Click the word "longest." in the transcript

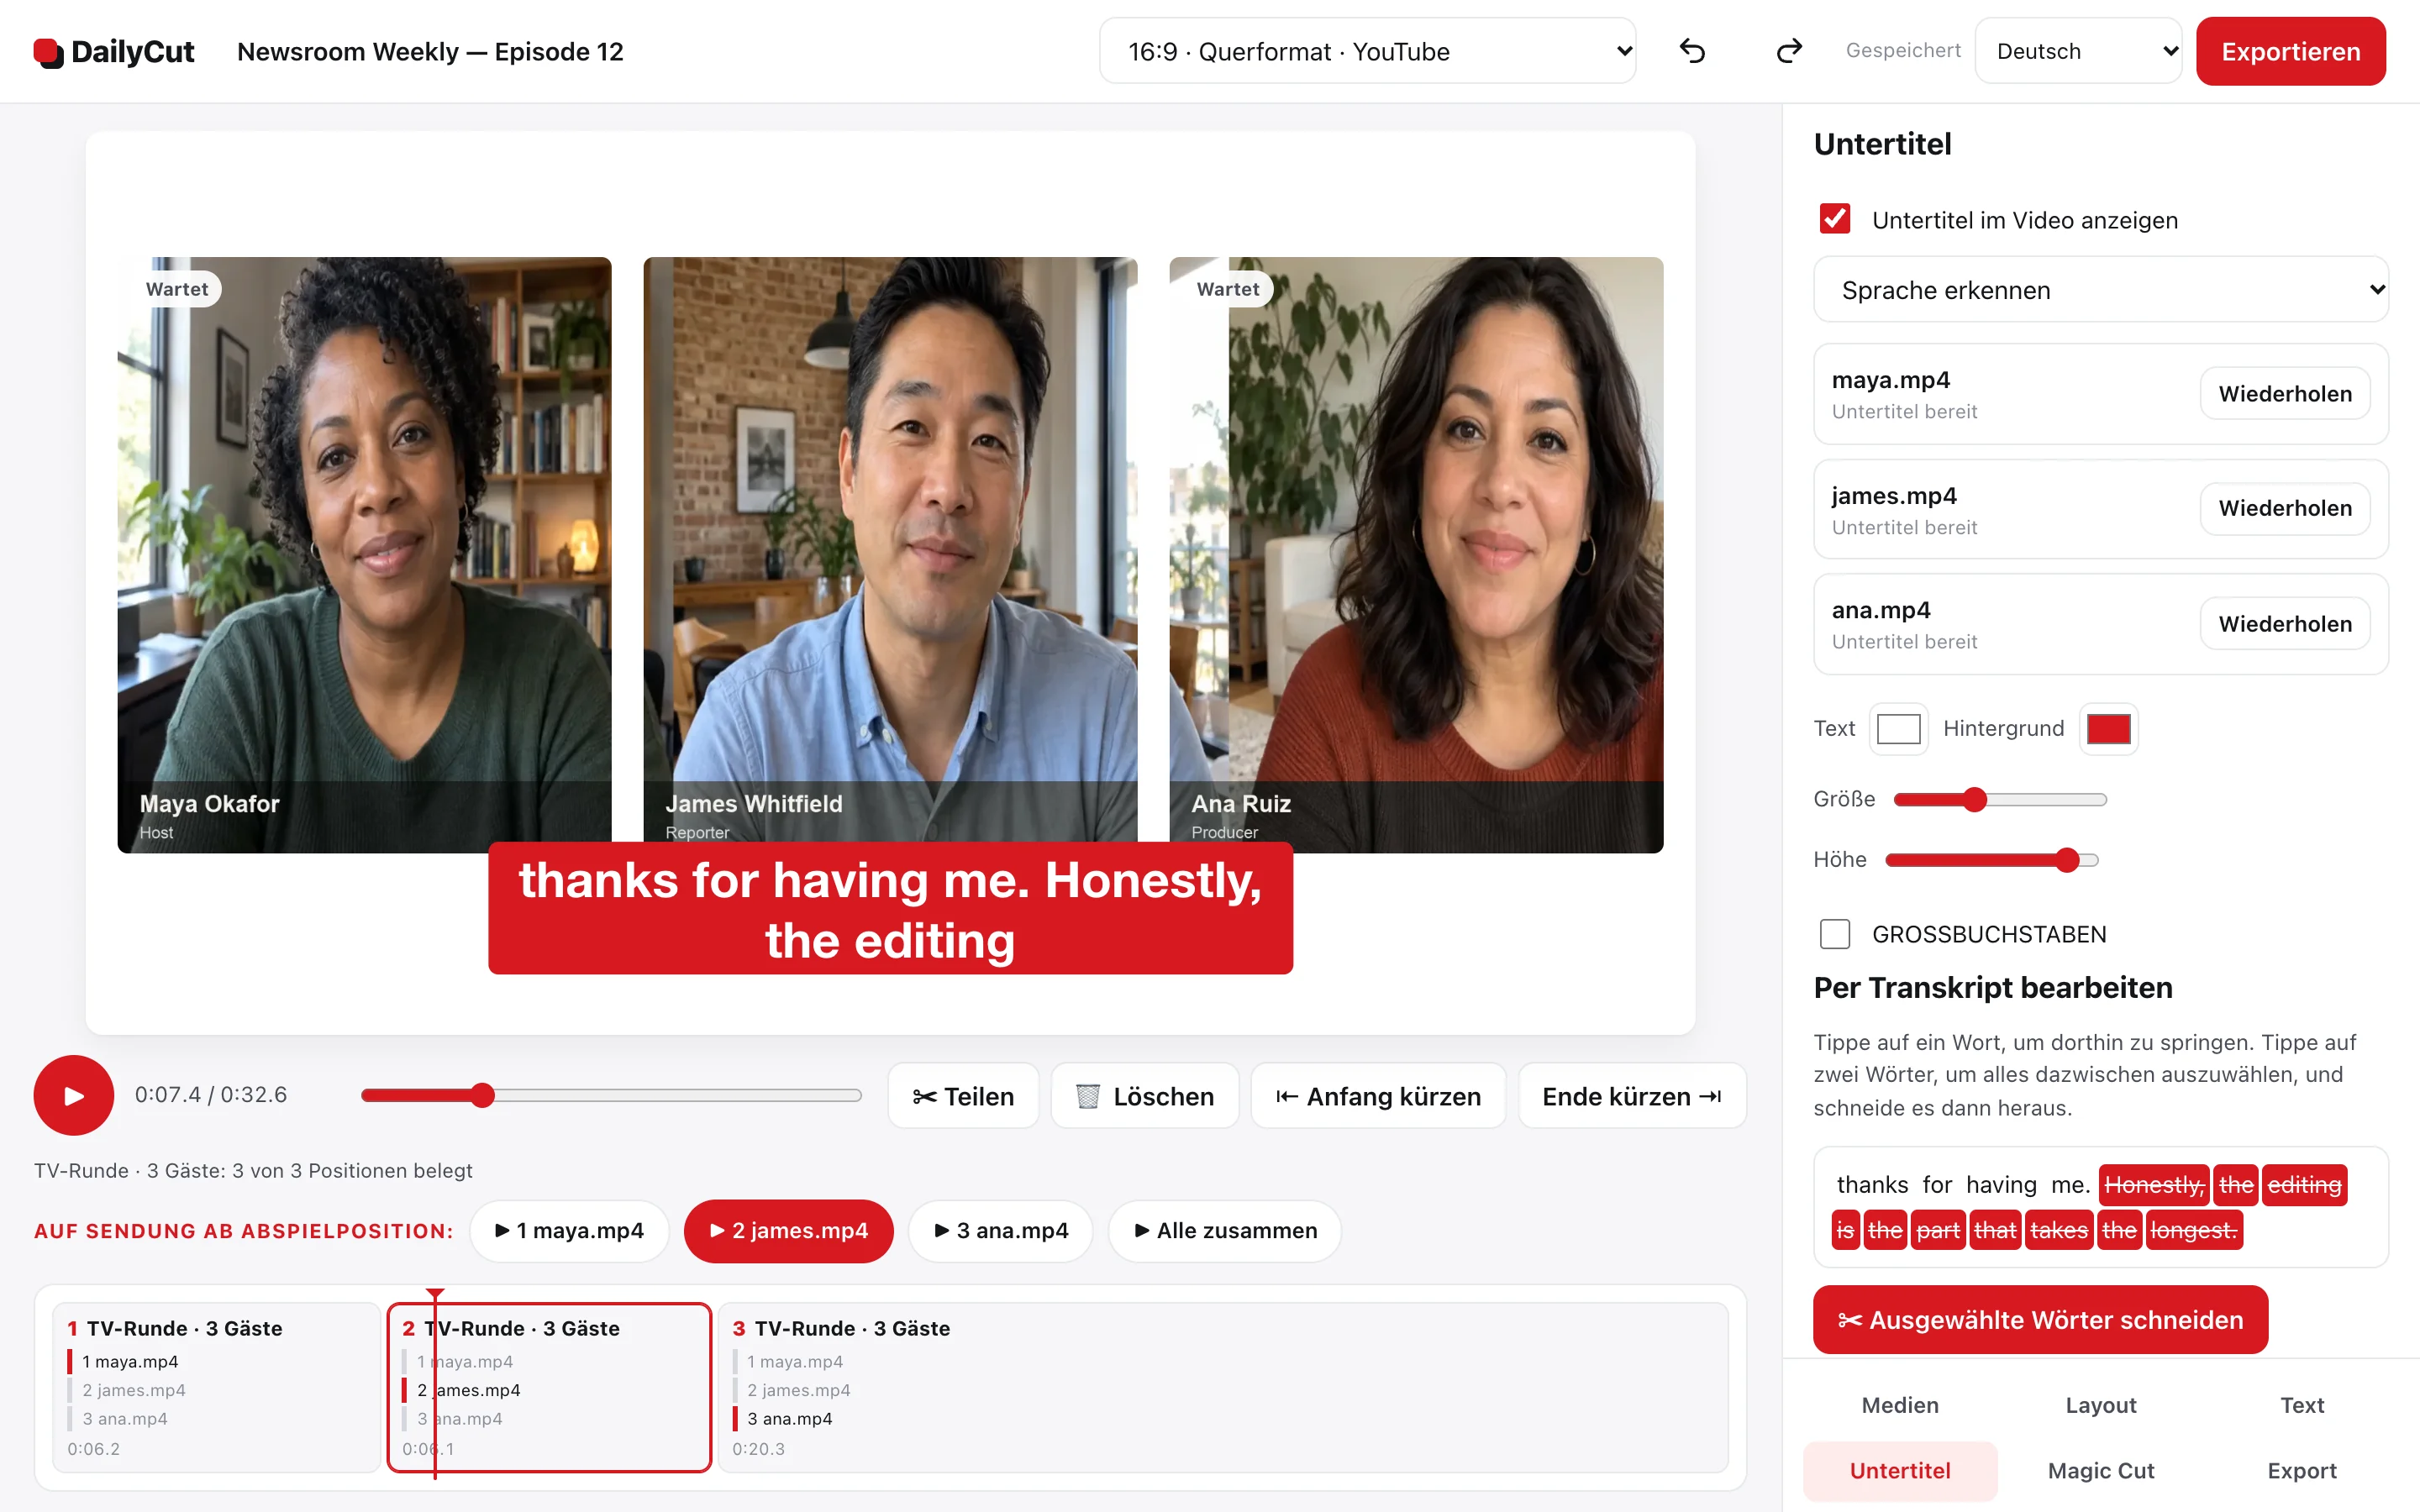point(2193,1230)
